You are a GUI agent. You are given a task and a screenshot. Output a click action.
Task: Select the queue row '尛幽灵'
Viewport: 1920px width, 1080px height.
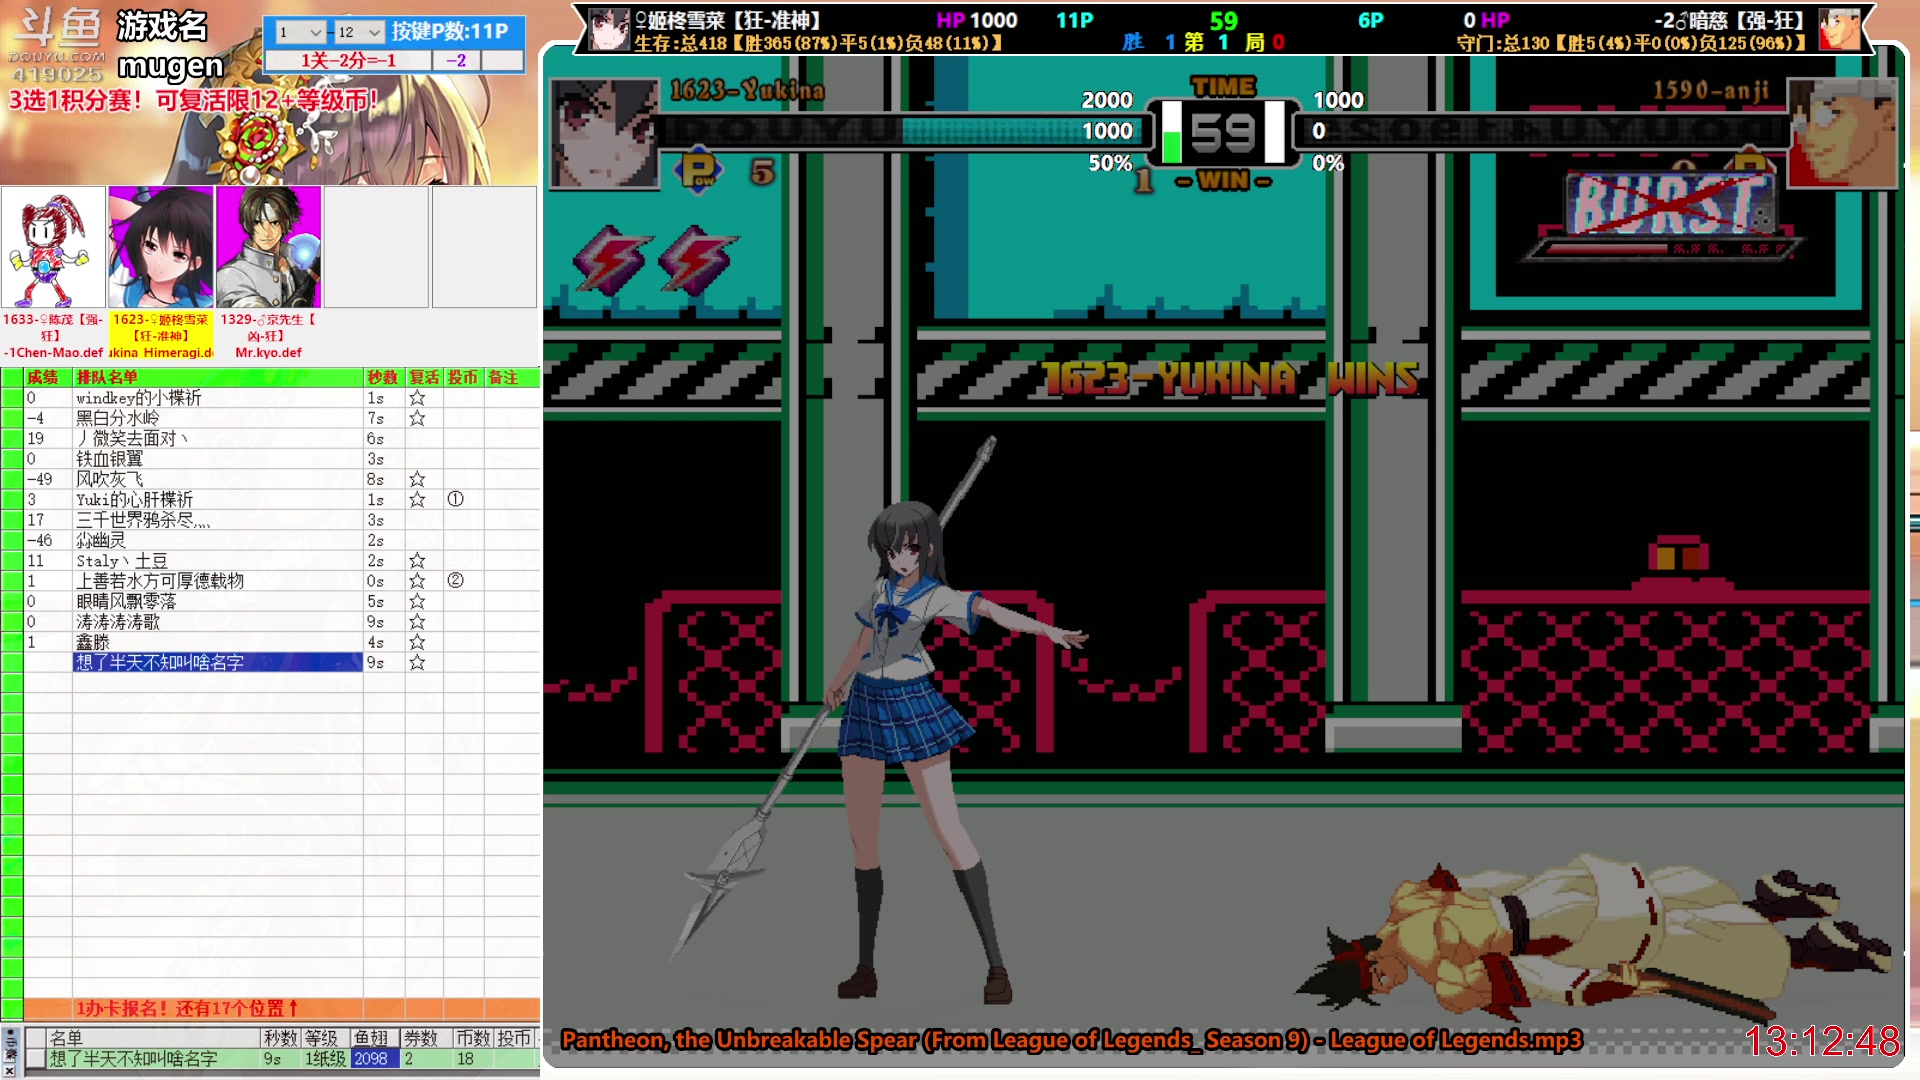pyautogui.click(x=217, y=540)
